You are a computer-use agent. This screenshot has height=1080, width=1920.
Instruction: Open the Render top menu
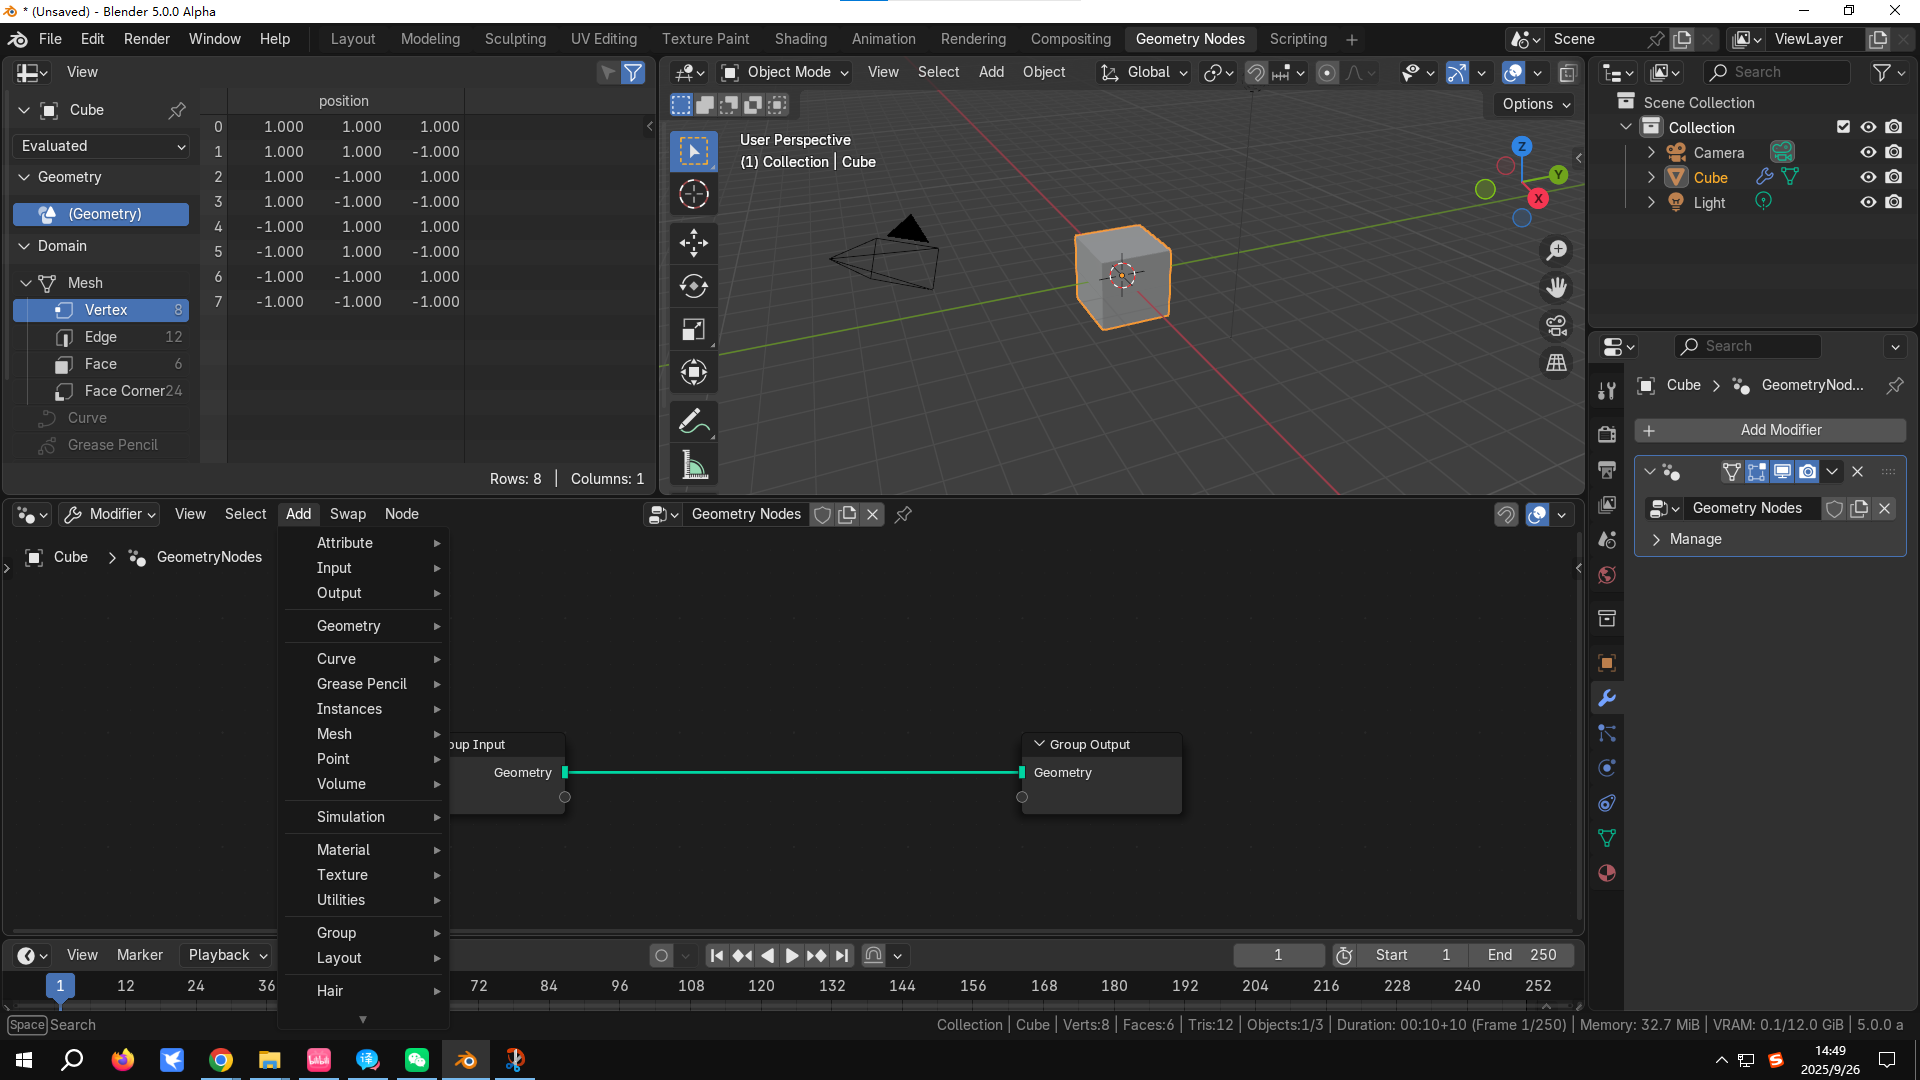pyautogui.click(x=146, y=39)
